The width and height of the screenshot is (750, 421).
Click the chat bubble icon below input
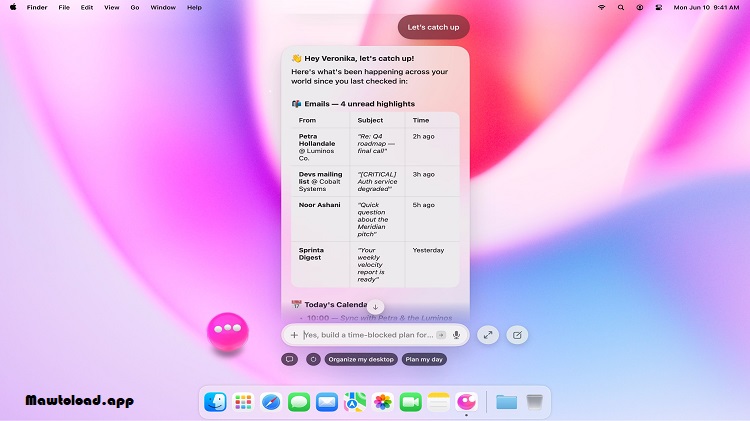pos(289,359)
